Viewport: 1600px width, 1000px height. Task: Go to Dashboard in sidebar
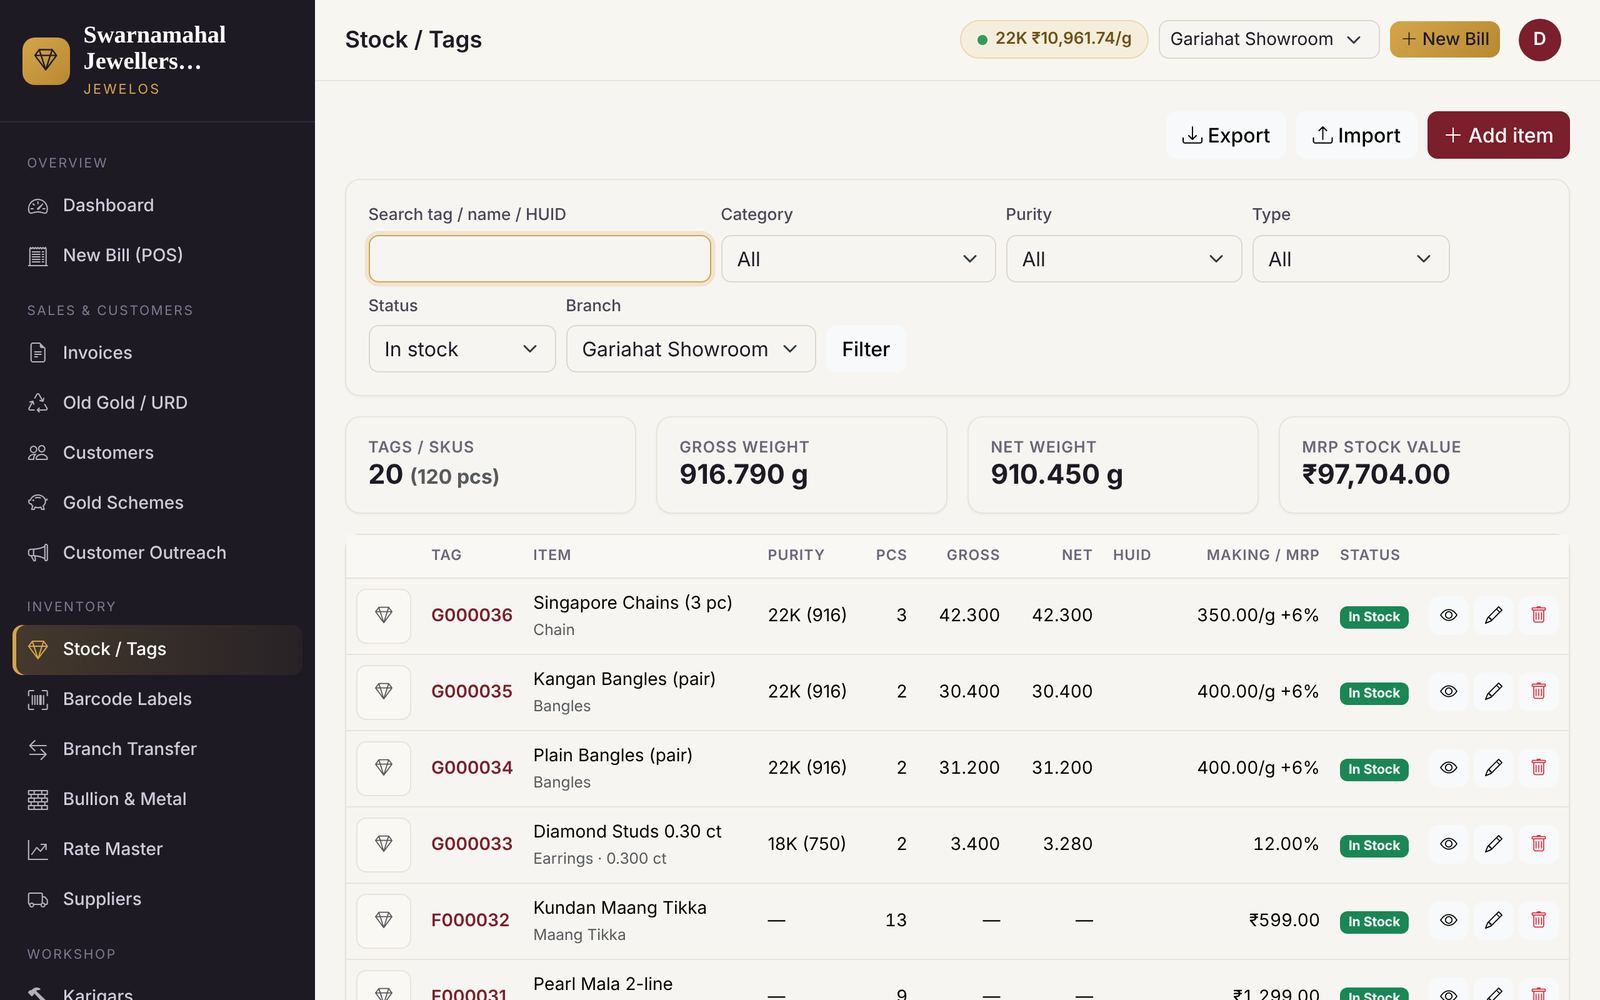tap(157, 205)
